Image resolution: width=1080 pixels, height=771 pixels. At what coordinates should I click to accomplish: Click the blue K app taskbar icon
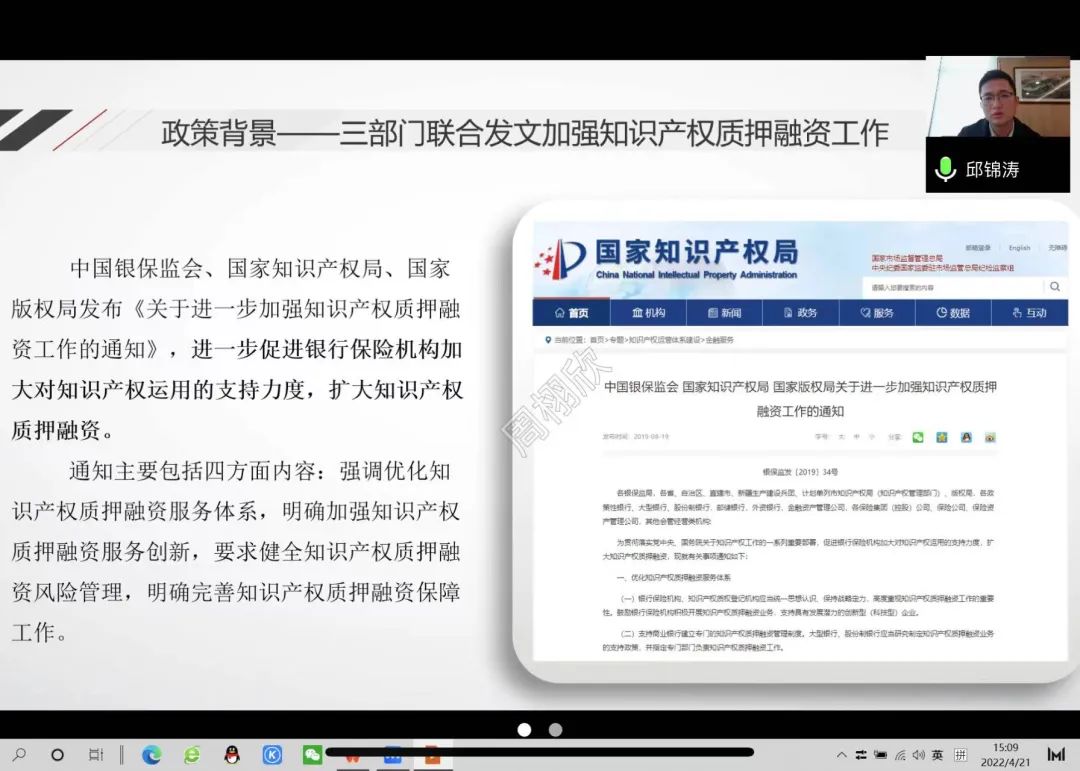pyautogui.click(x=272, y=755)
